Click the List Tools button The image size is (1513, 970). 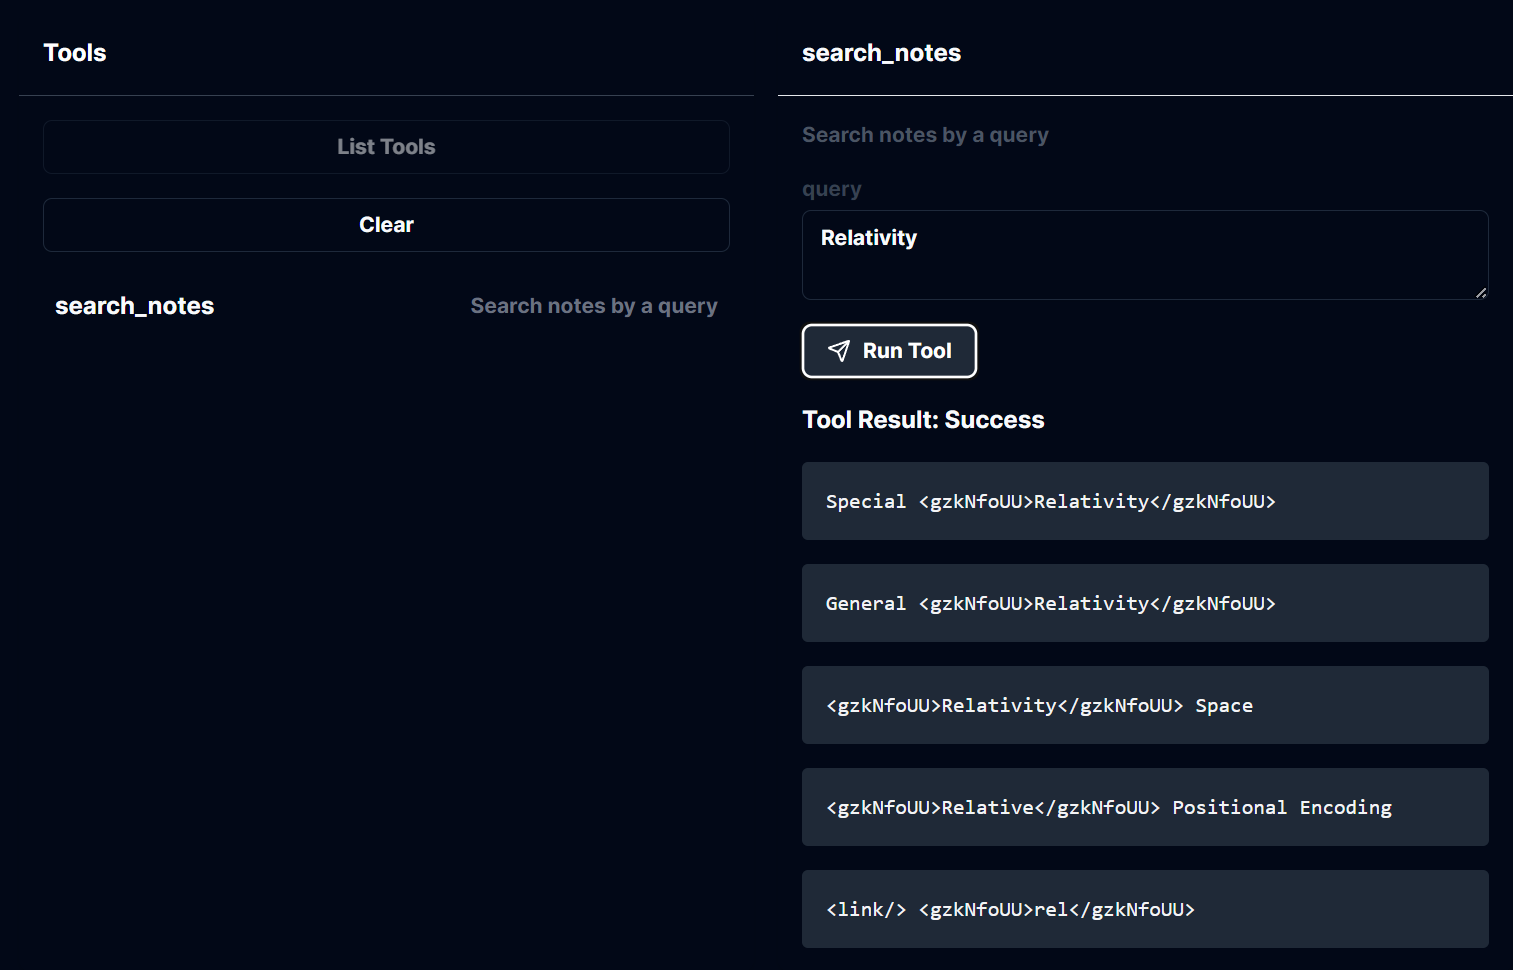[386, 147]
